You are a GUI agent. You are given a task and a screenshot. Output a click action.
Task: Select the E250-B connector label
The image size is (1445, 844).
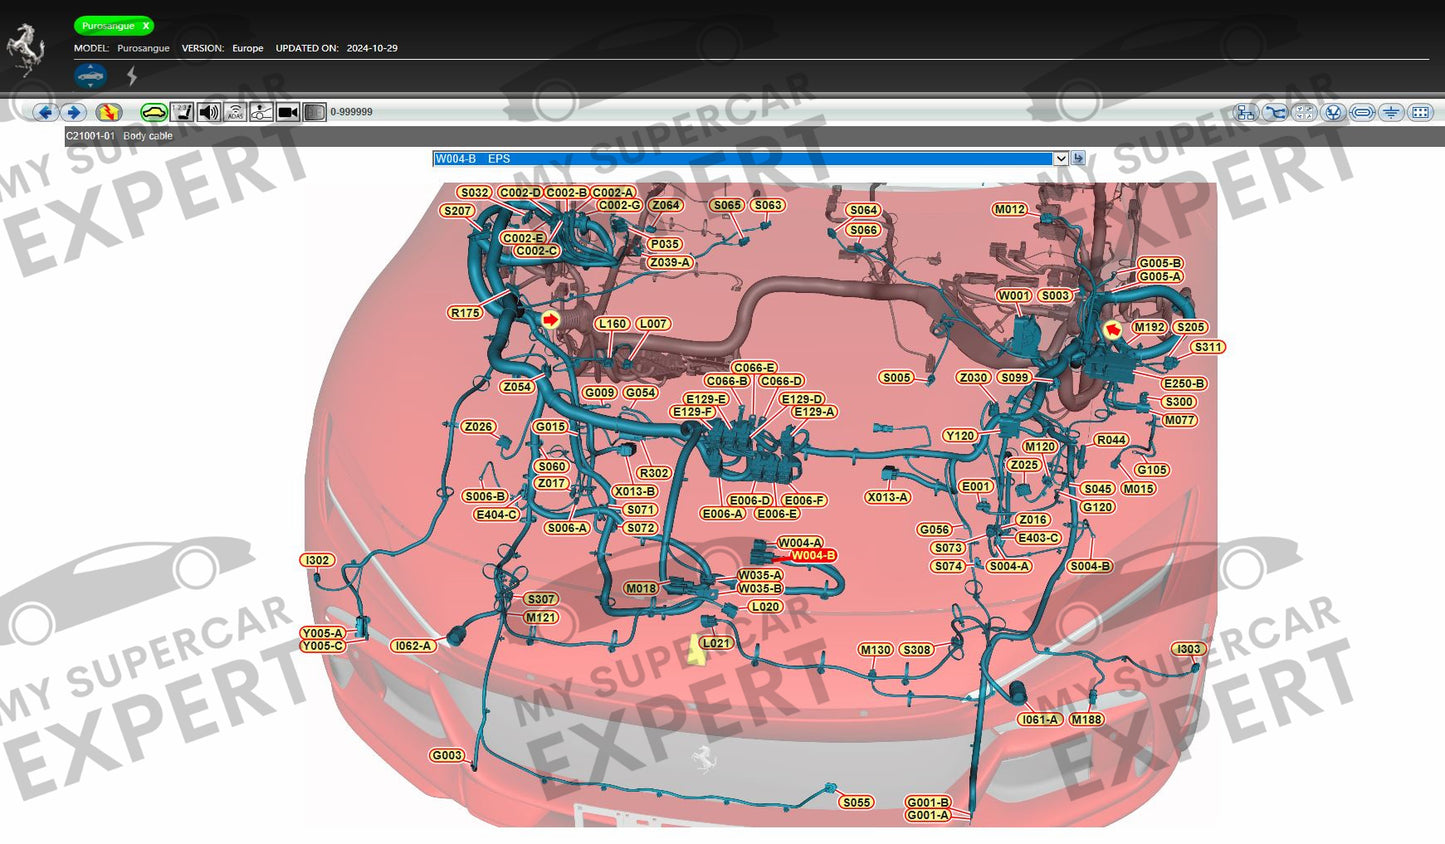(x=1183, y=384)
